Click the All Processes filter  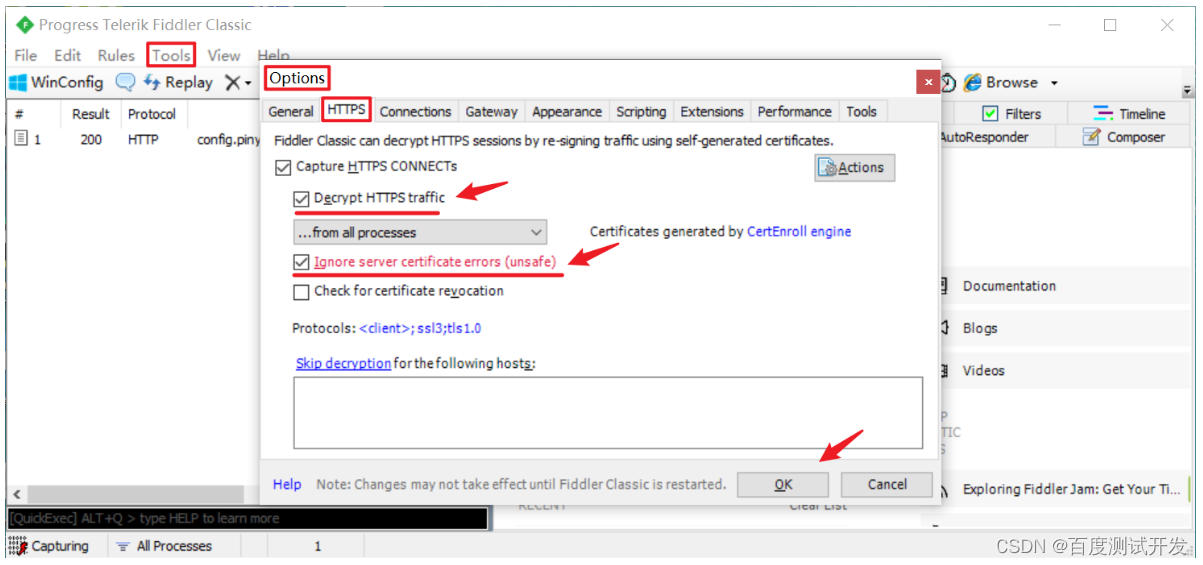[x=163, y=546]
